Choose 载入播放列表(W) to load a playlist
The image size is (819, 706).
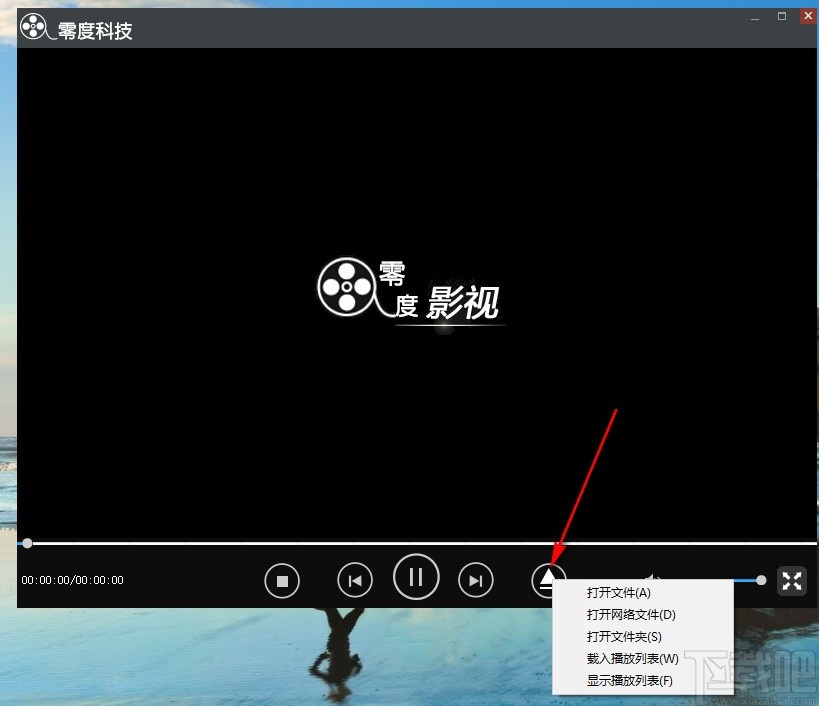pos(632,658)
